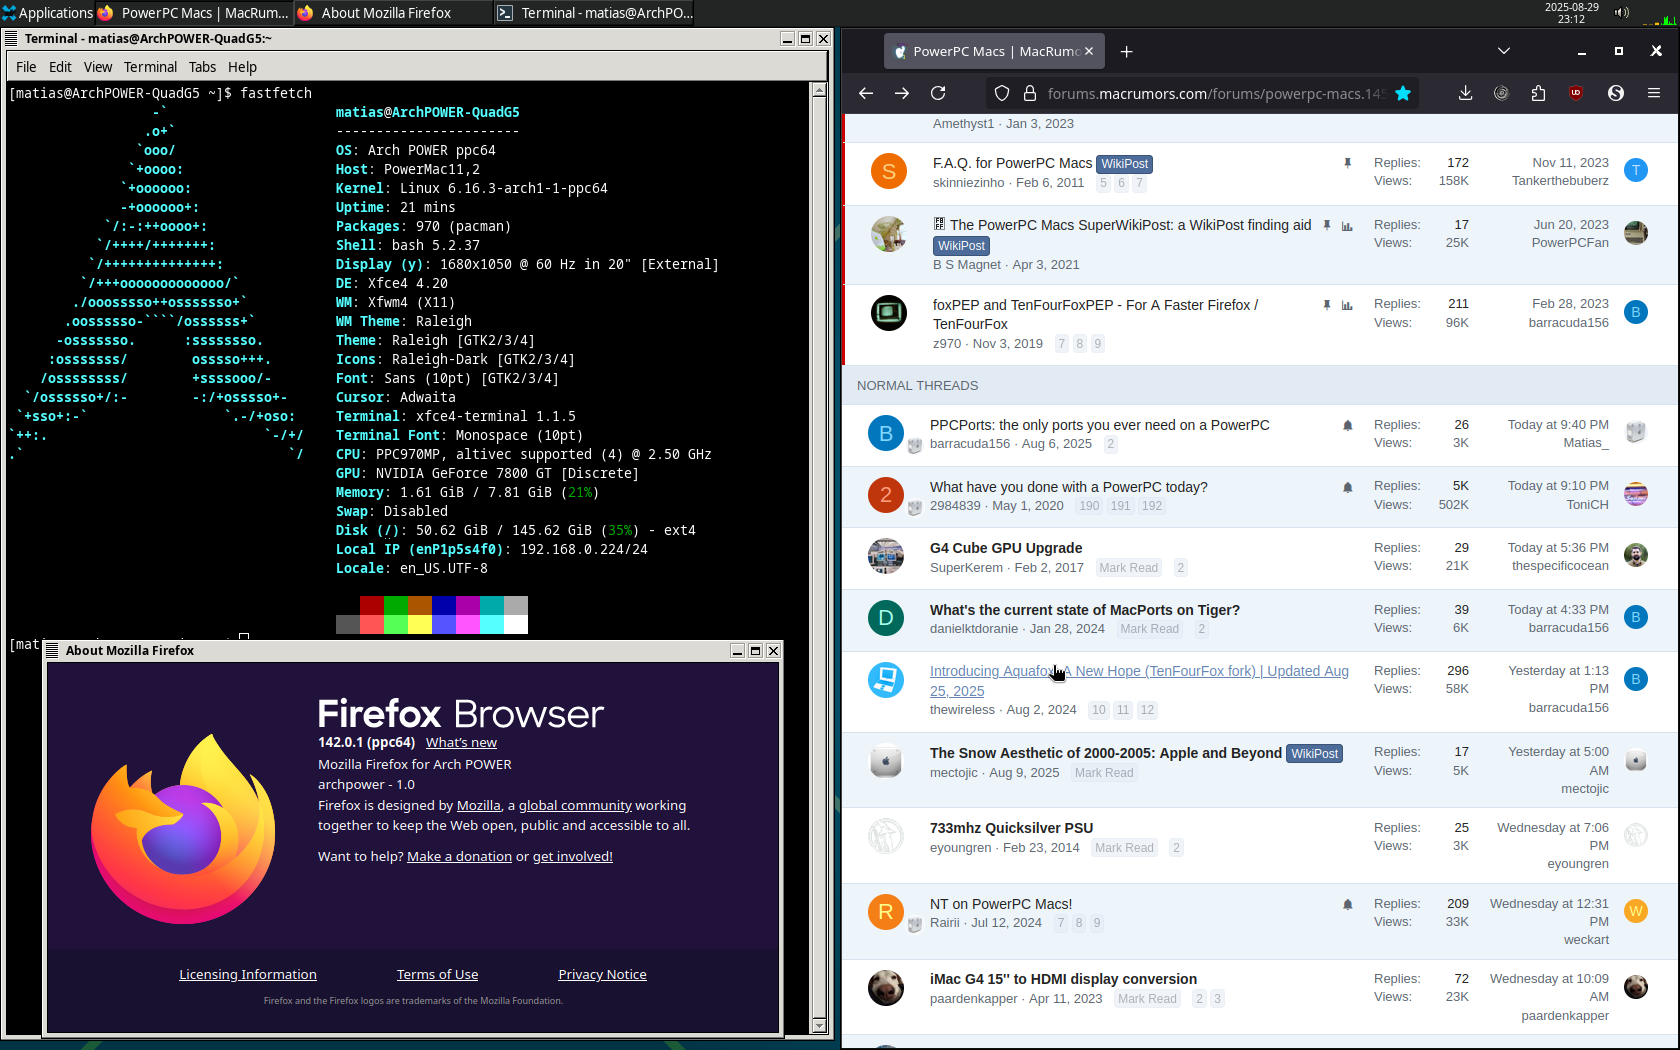
Task: Select the About Mozilla Firefox taskbar item
Action: [393, 12]
